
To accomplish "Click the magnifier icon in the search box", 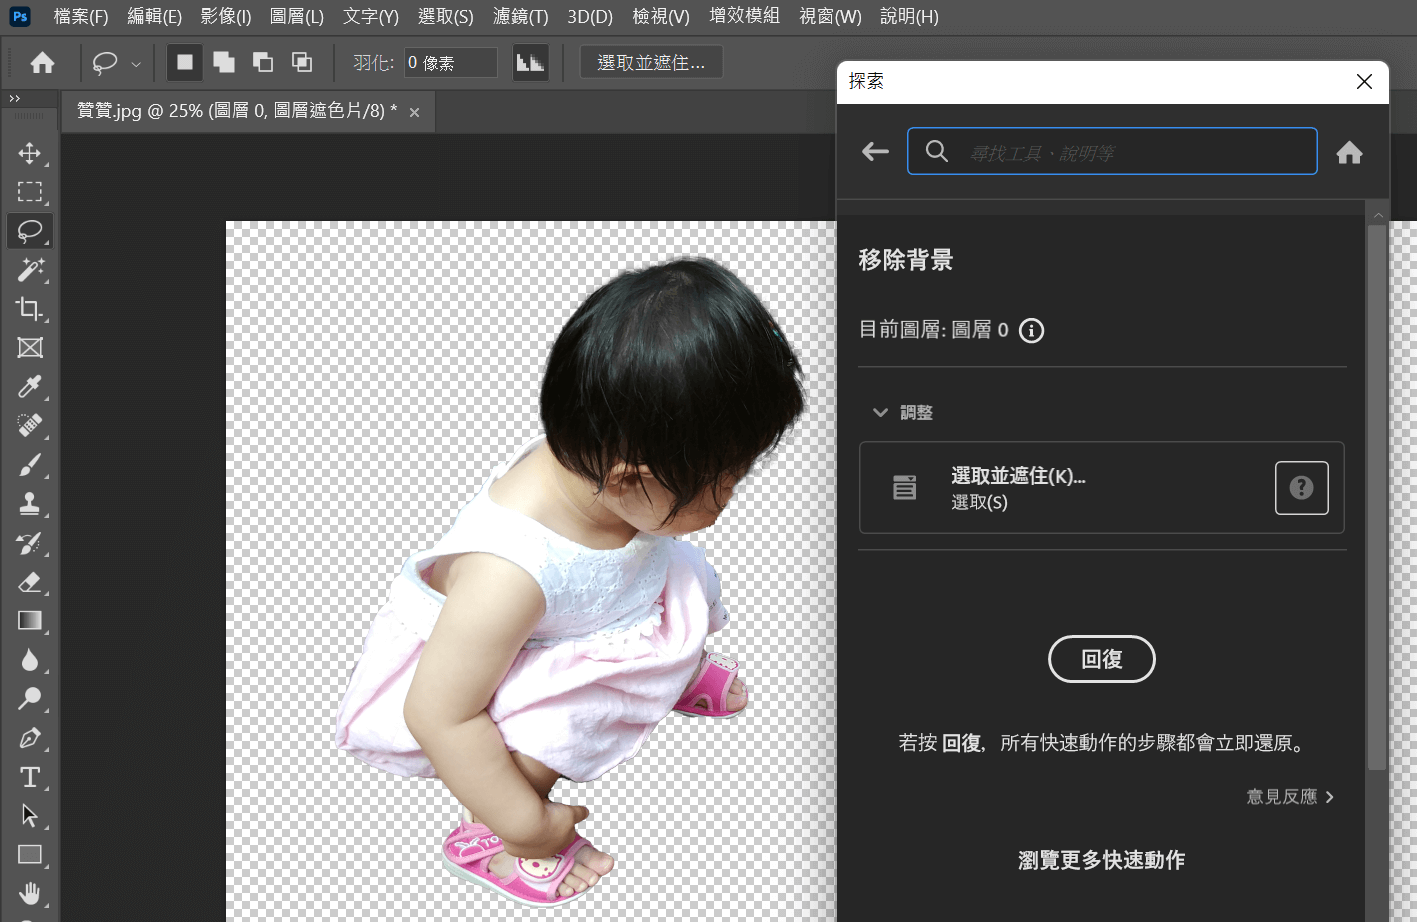I will pos(937,151).
